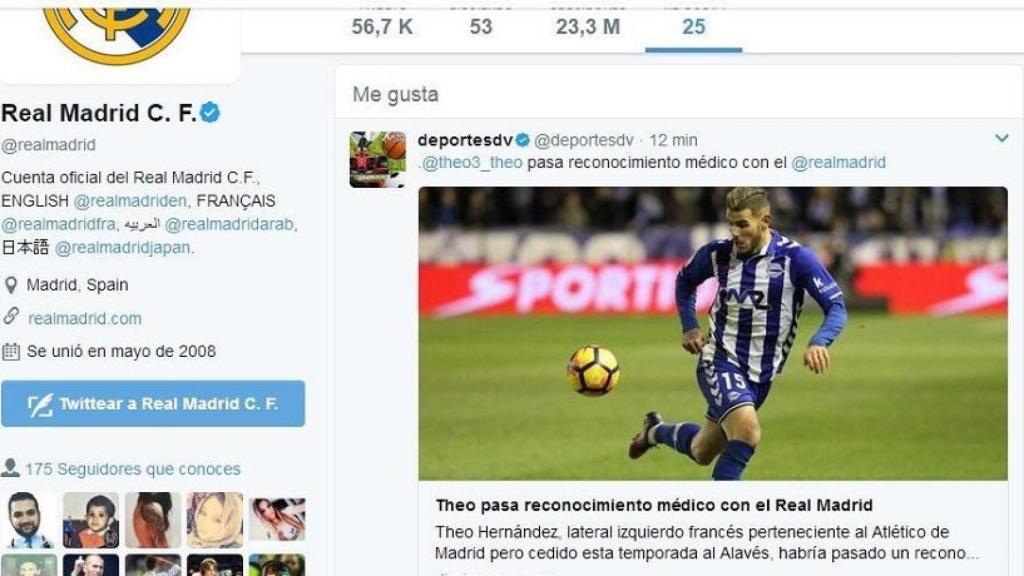Open the @realmadriden mention link
The height and width of the screenshot is (576, 1024).
[130, 201]
